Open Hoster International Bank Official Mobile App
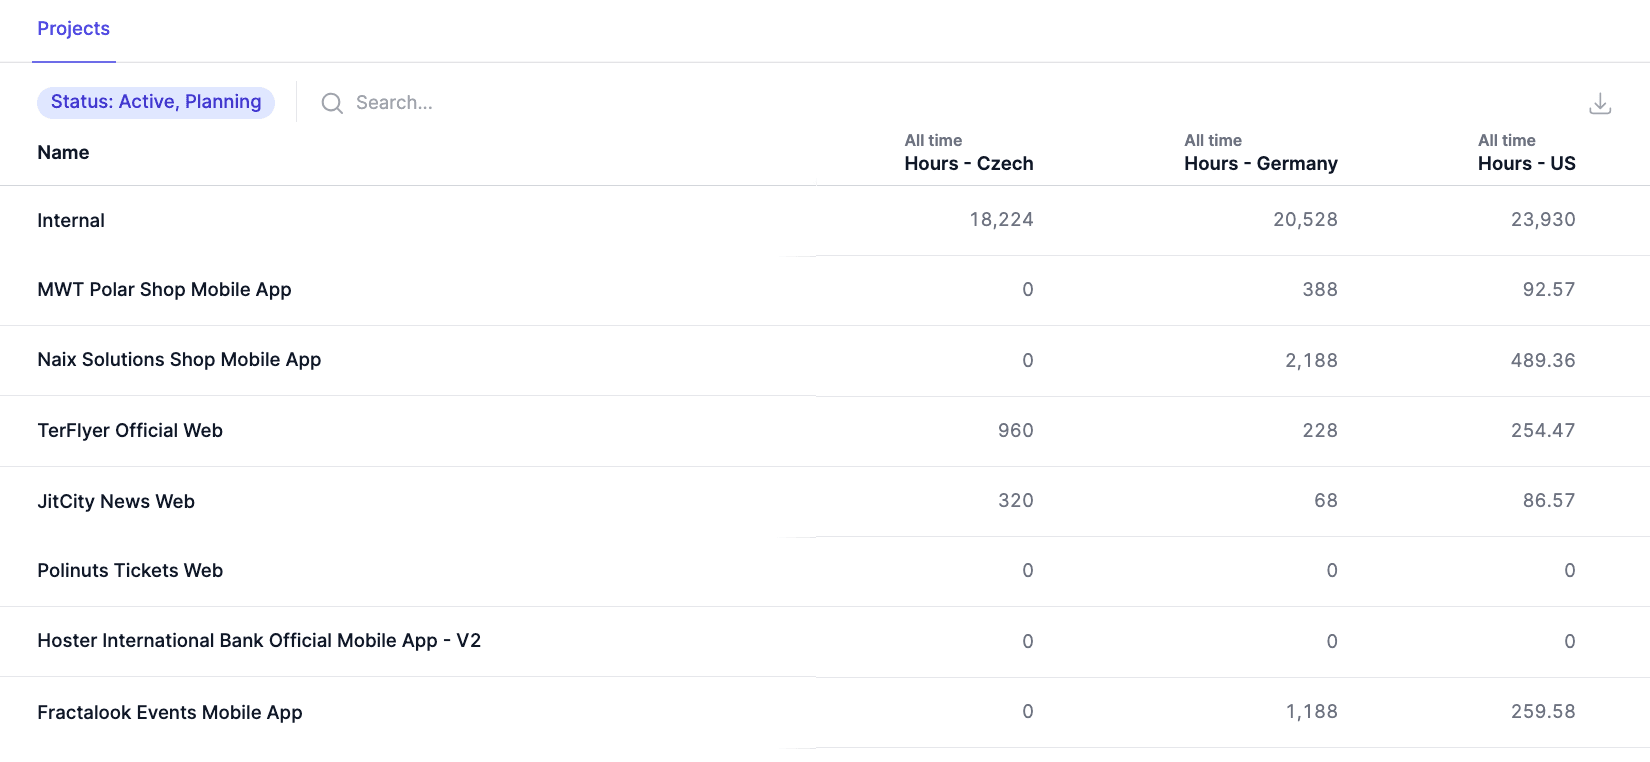 pos(259,641)
